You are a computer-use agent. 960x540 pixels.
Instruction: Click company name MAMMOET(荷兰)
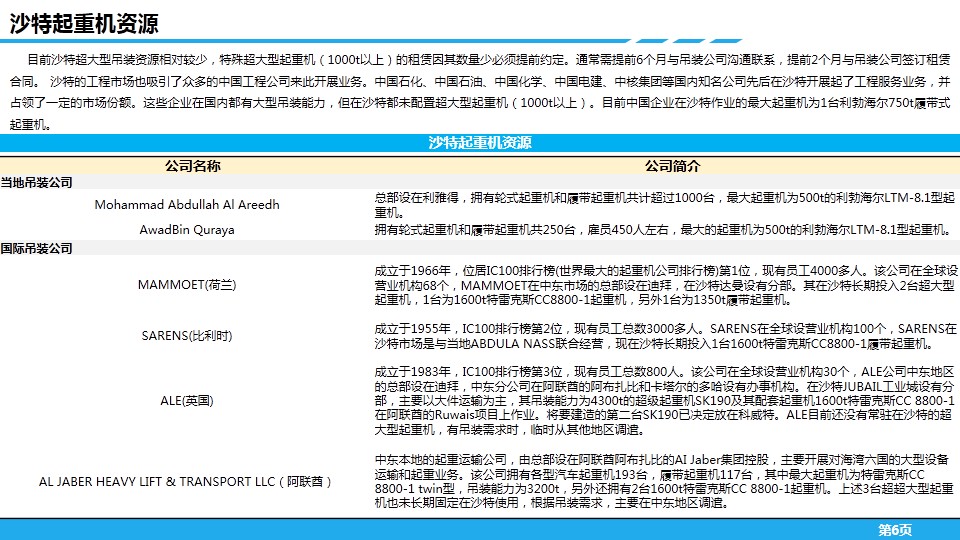187,285
